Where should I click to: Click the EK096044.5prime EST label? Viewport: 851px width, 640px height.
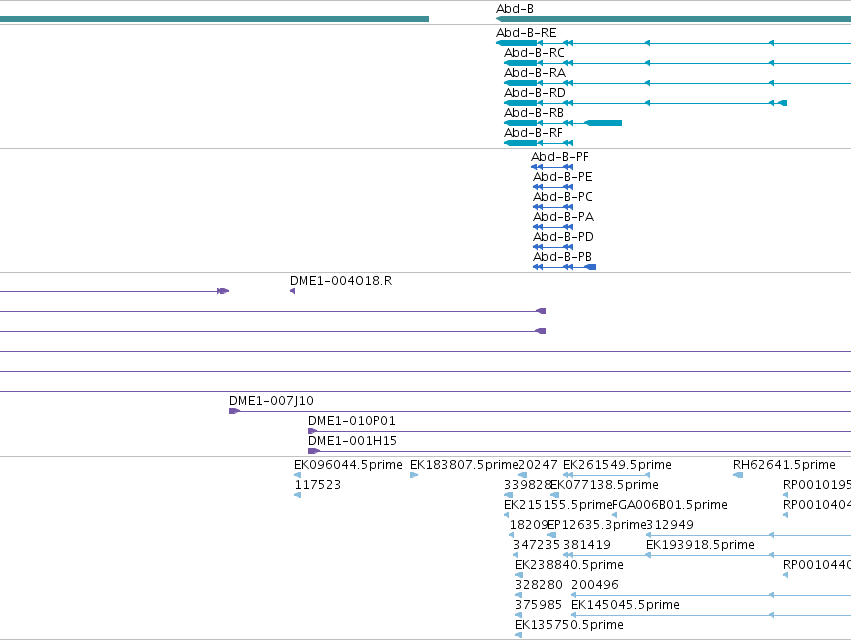(x=348, y=465)
